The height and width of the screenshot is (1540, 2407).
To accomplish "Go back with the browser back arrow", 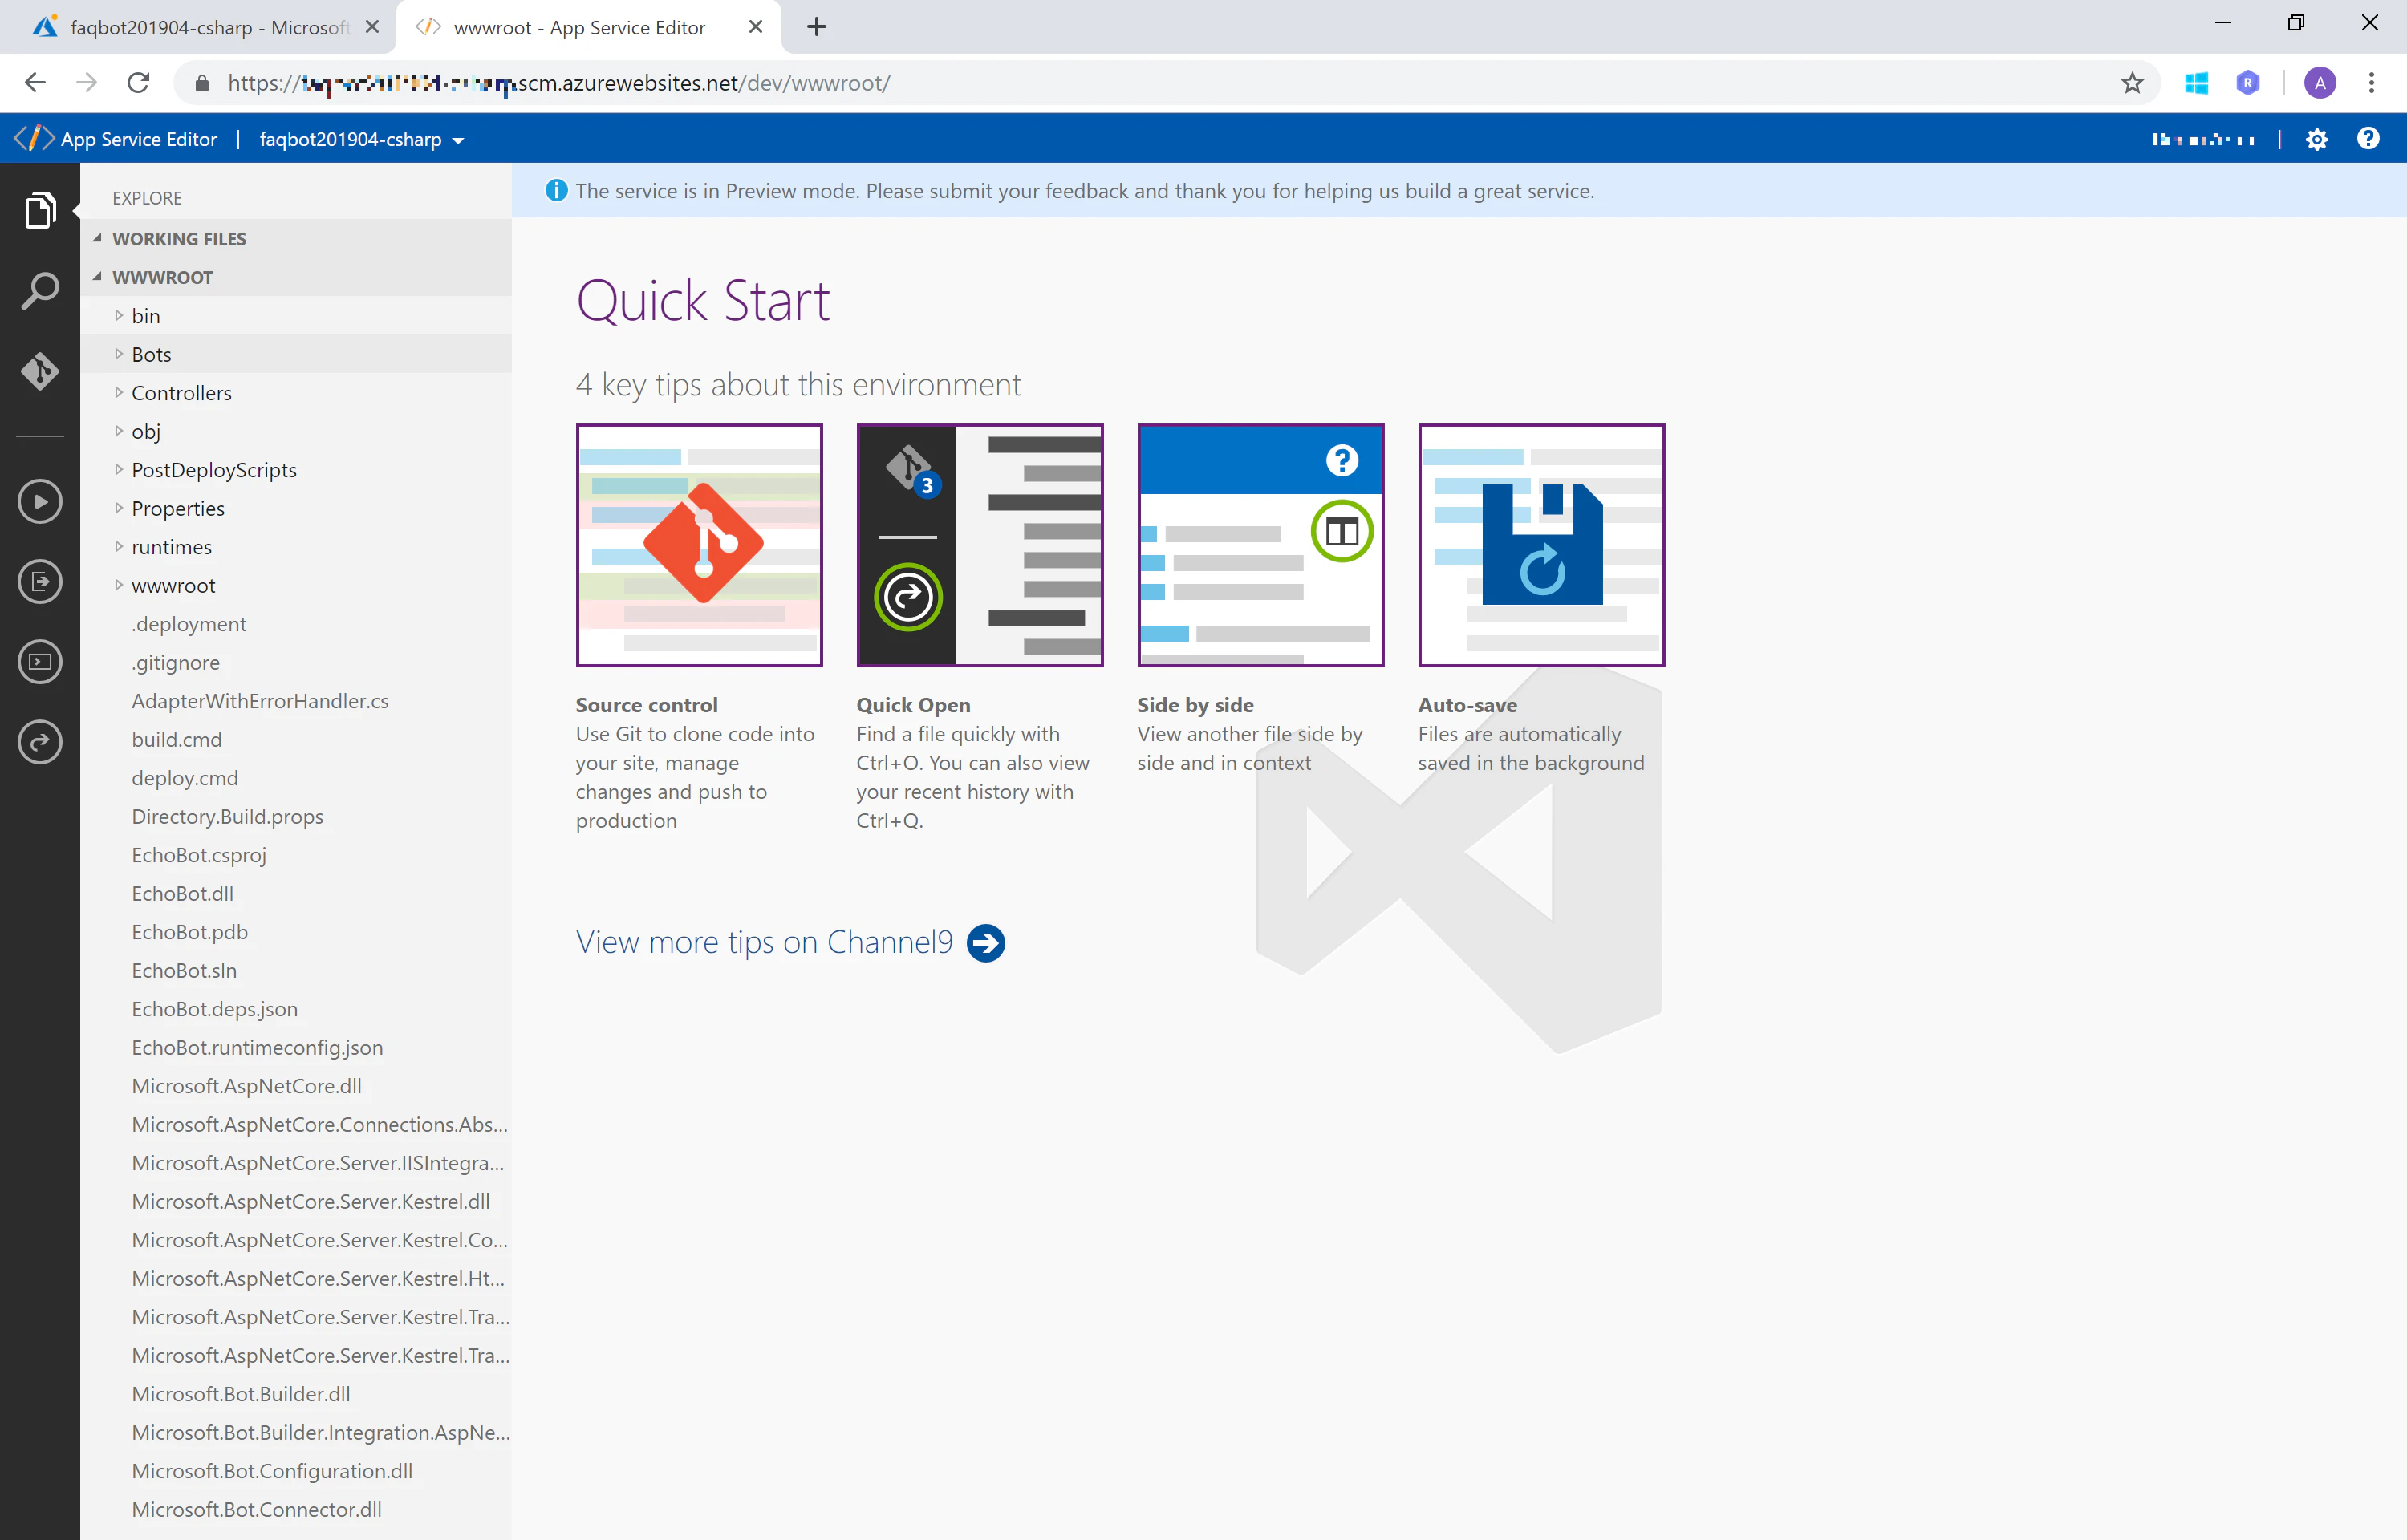I will [x=35, y=83].
